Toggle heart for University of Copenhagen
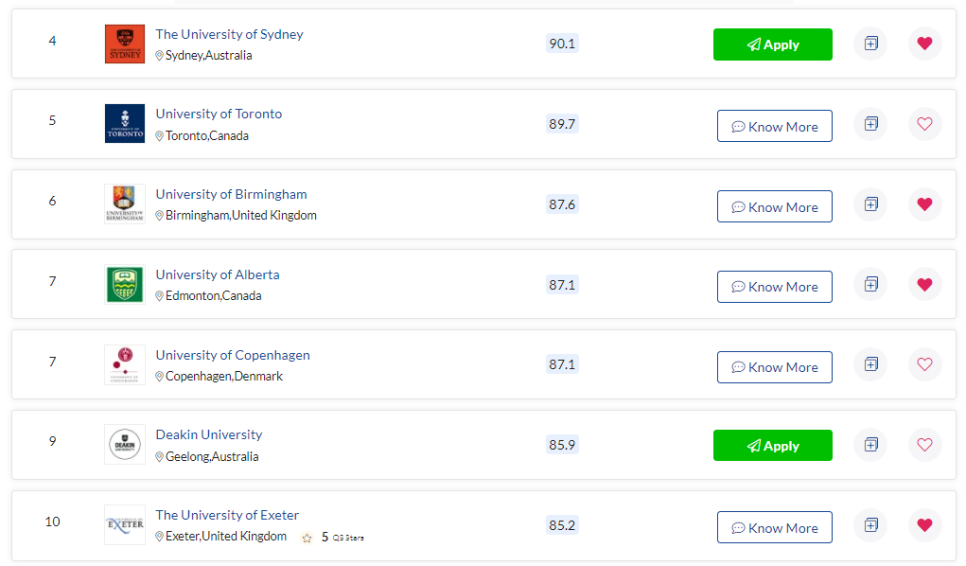This screenshot has height=566, width=966. pos(925,365)
